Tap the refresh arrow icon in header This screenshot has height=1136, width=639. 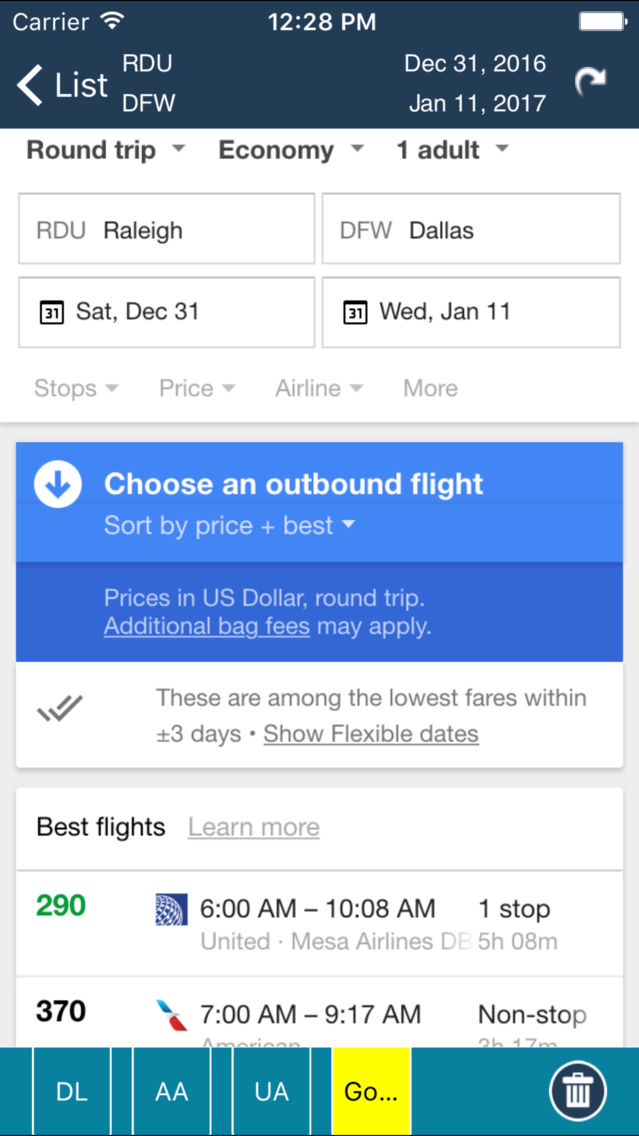click(x=590, y=83)
